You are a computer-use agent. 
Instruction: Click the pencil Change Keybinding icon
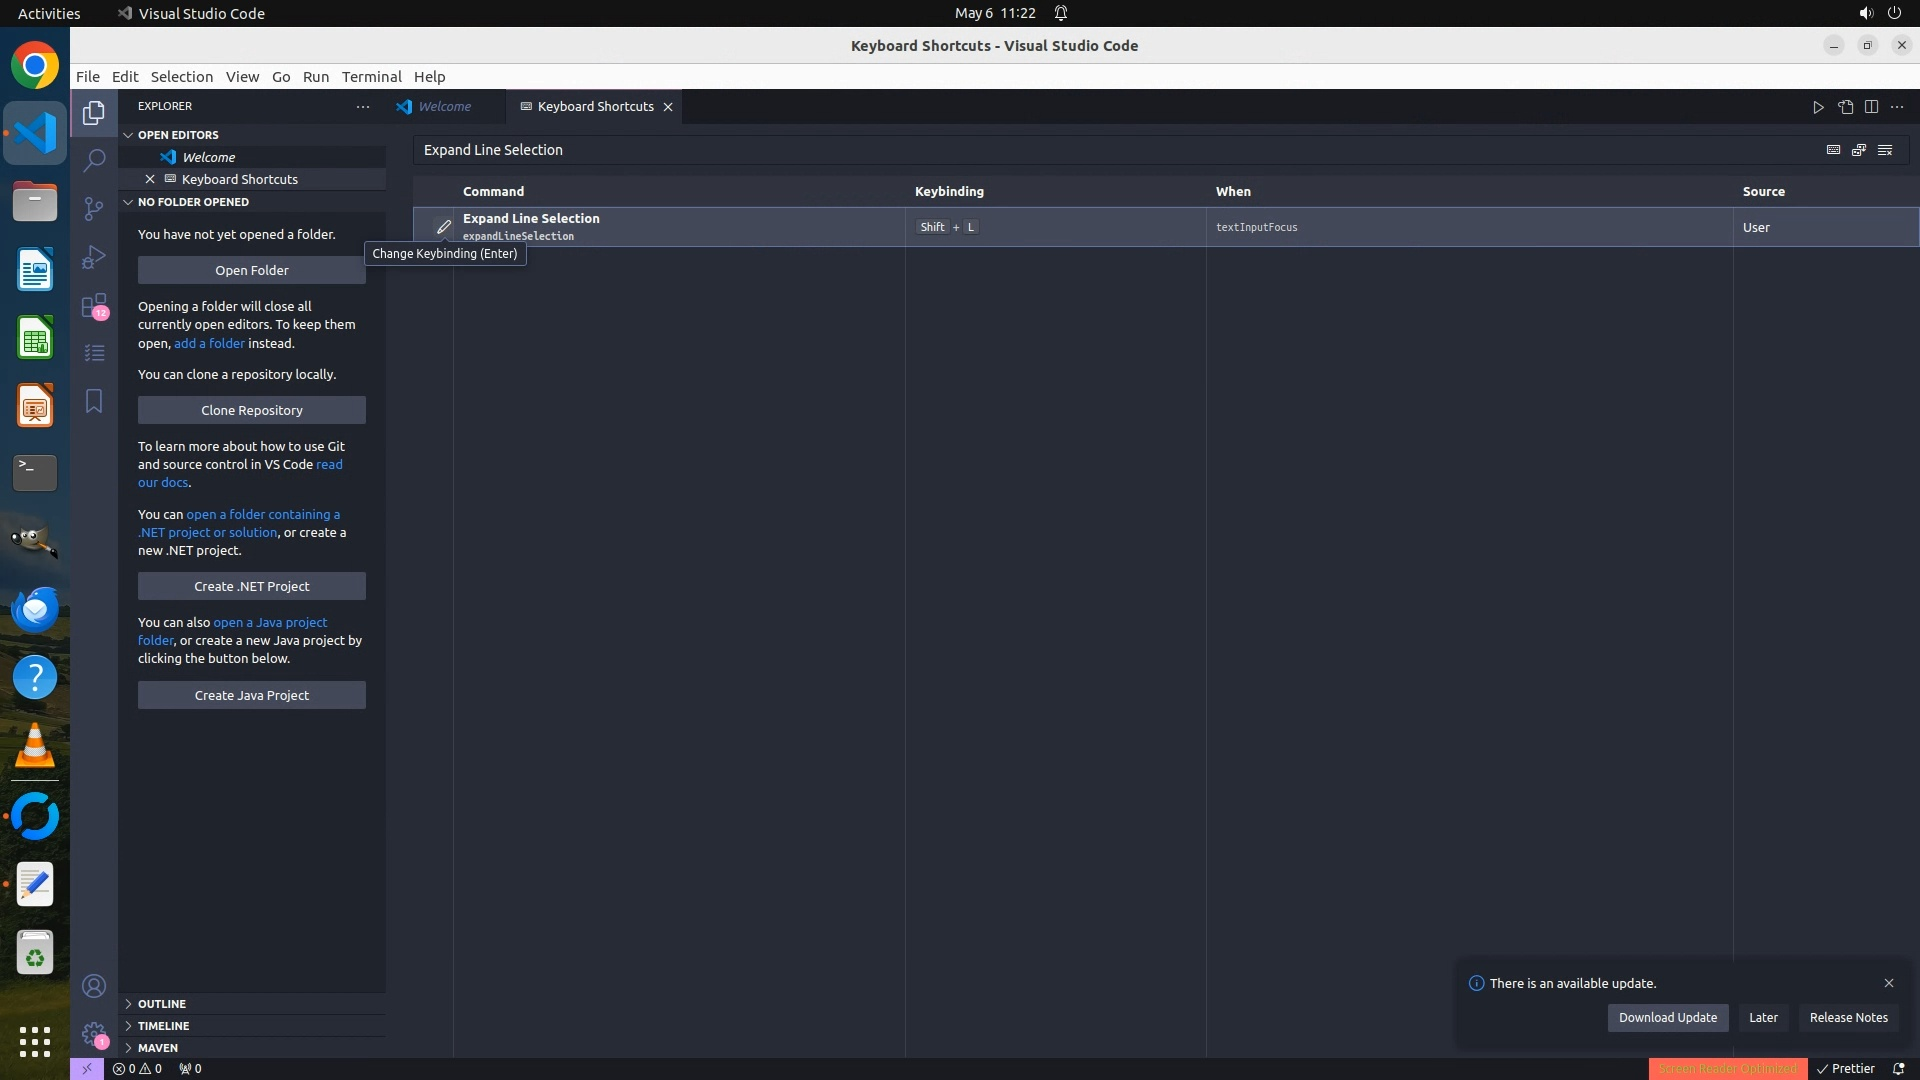[443, 227]
